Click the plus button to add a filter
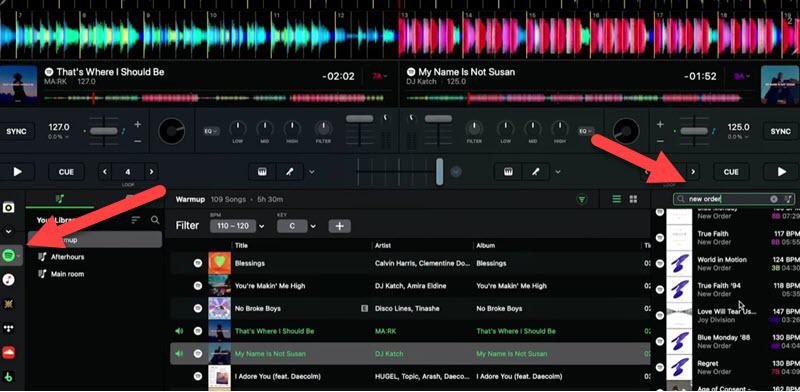 pos(340,226)
